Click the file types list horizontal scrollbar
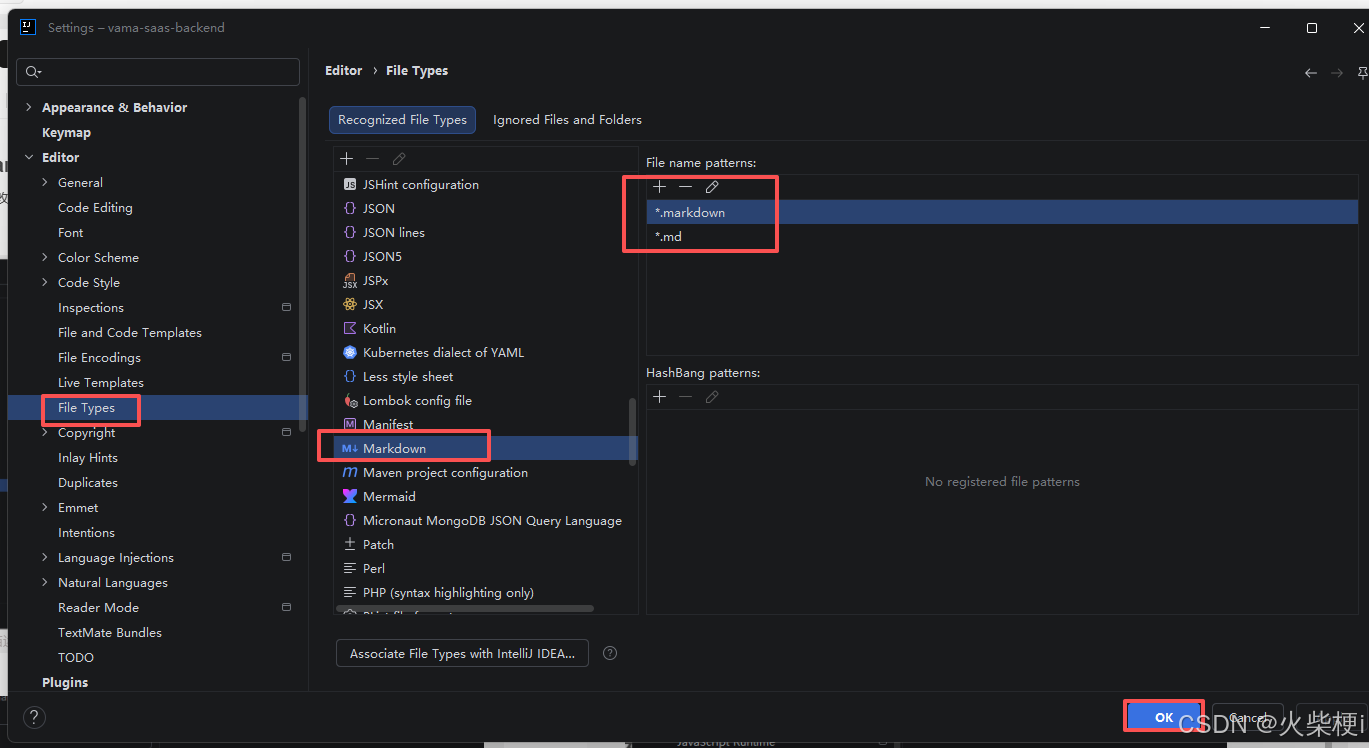The width and height of the screenshot is (1369, 748). [x=465, y=608]
